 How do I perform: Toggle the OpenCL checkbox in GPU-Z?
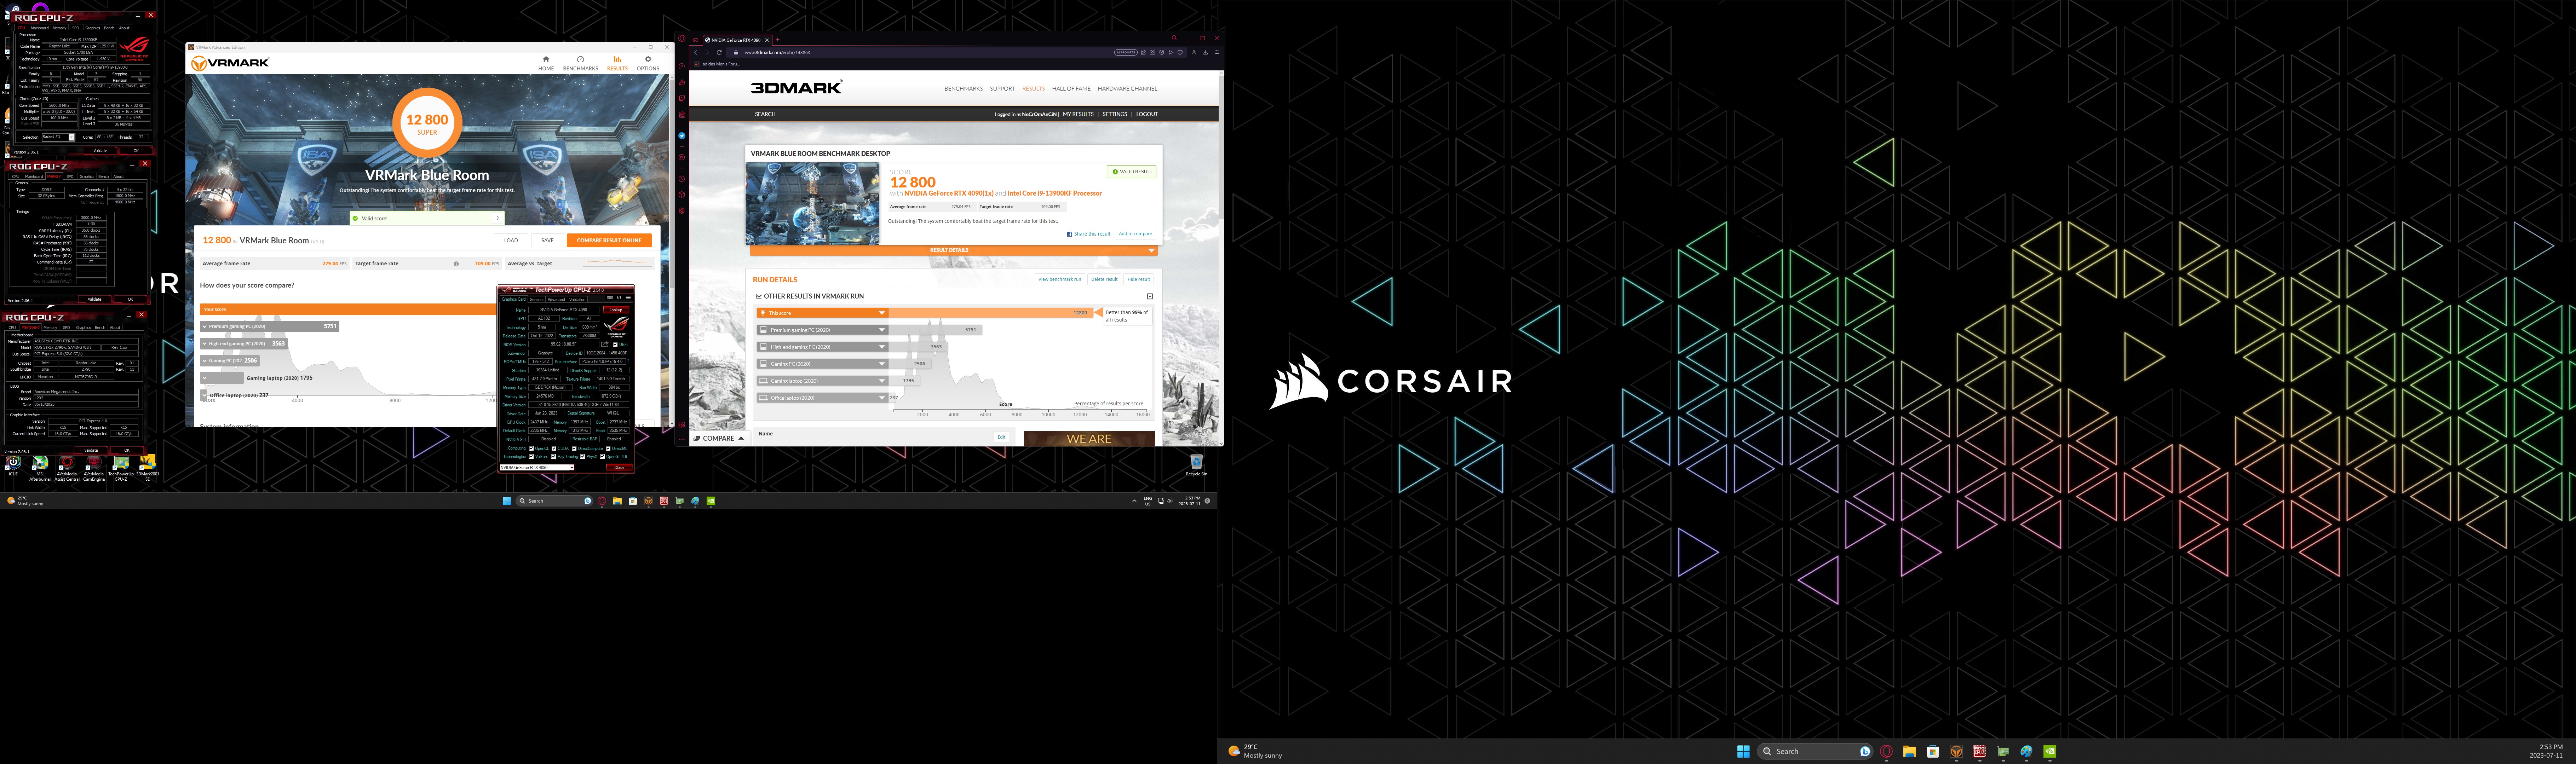coord(531,449)
